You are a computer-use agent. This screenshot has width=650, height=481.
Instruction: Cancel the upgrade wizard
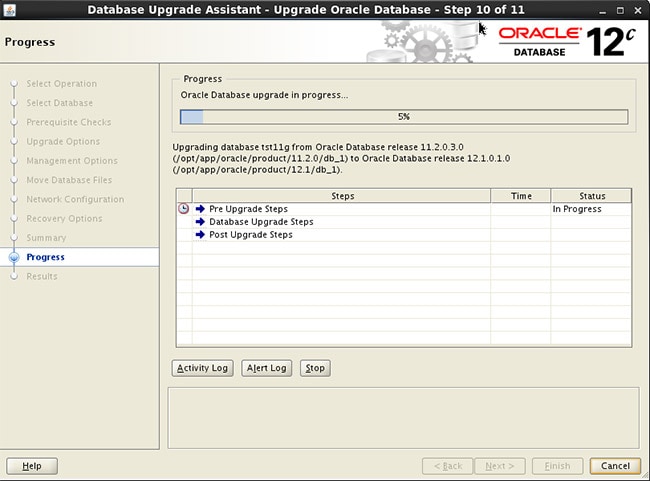[x=615, y=466]
